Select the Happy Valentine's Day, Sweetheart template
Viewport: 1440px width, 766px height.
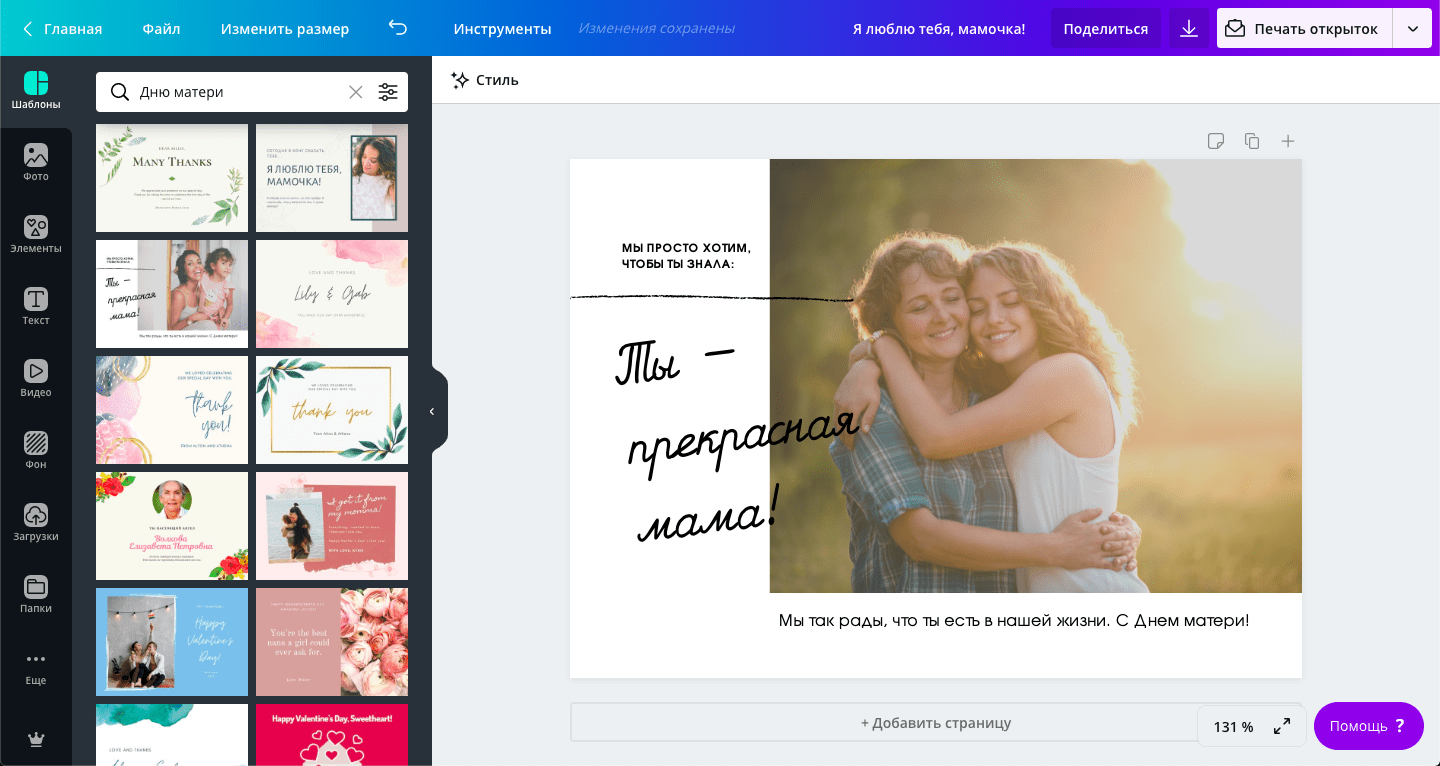coord(332,735)
